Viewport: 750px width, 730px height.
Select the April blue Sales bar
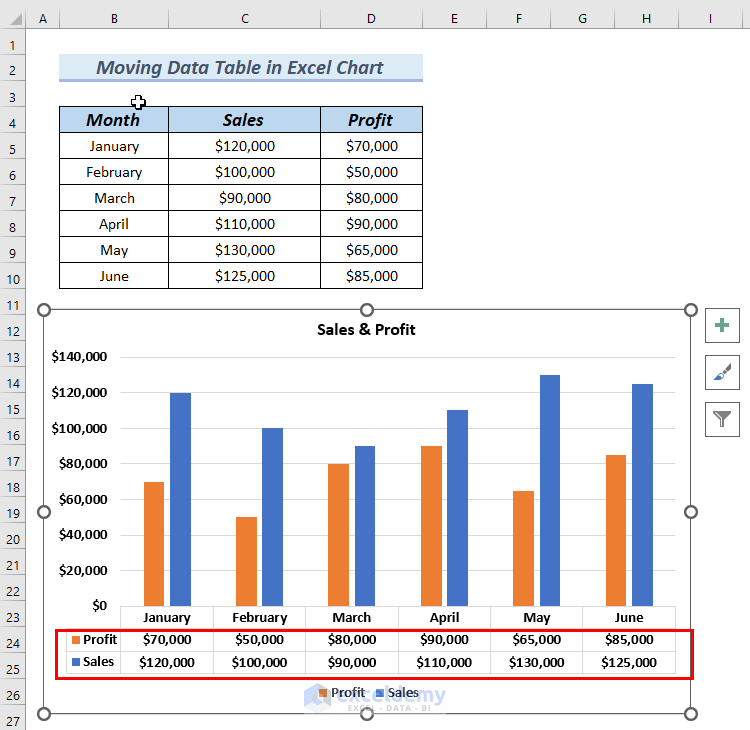pos(457,508)
